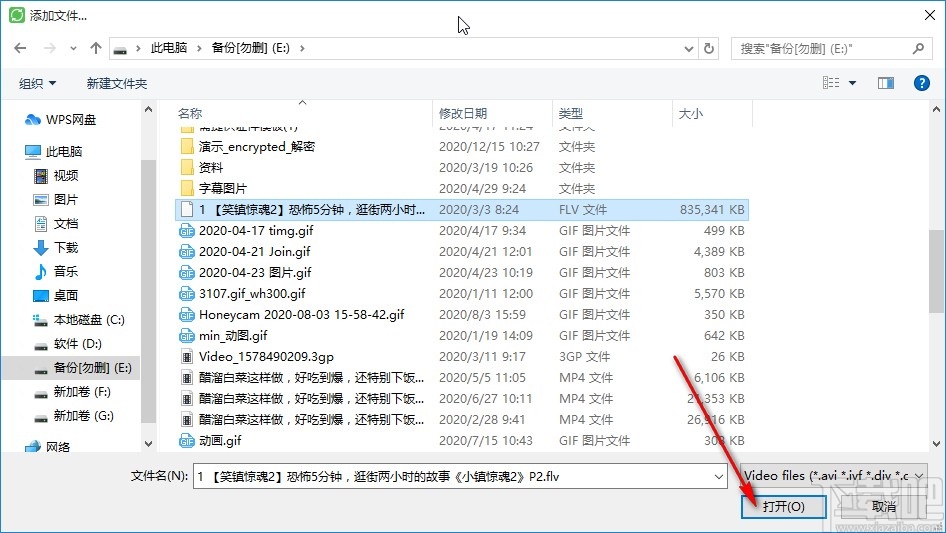This screenshot has width=946, height=533.
Task: Sort by 修改日期 column header
Action: [x=463, y=113]
